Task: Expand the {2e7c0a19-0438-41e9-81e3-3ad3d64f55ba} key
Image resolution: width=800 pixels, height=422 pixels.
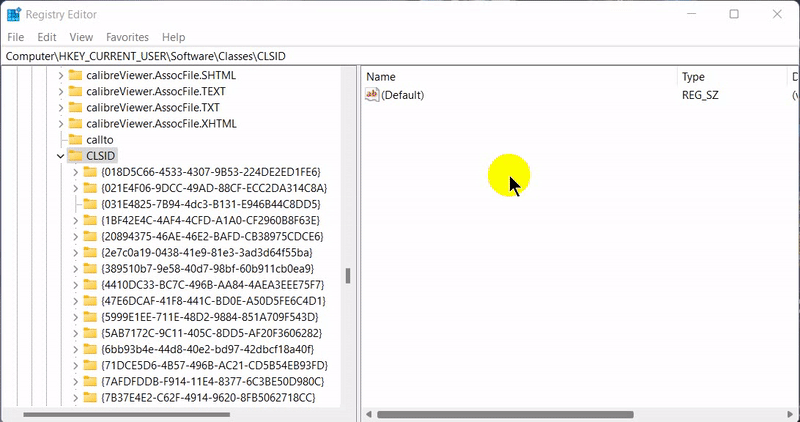Action: point(76,253)
